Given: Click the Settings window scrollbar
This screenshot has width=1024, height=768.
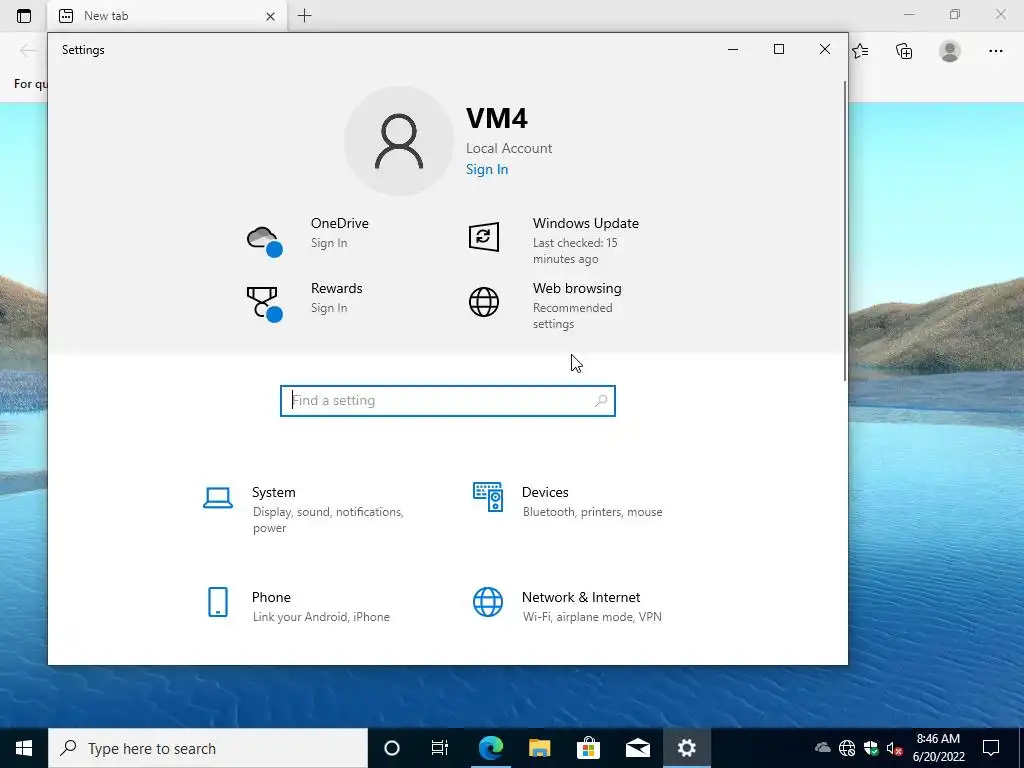Looking at the screenshot, I should 845,231.
